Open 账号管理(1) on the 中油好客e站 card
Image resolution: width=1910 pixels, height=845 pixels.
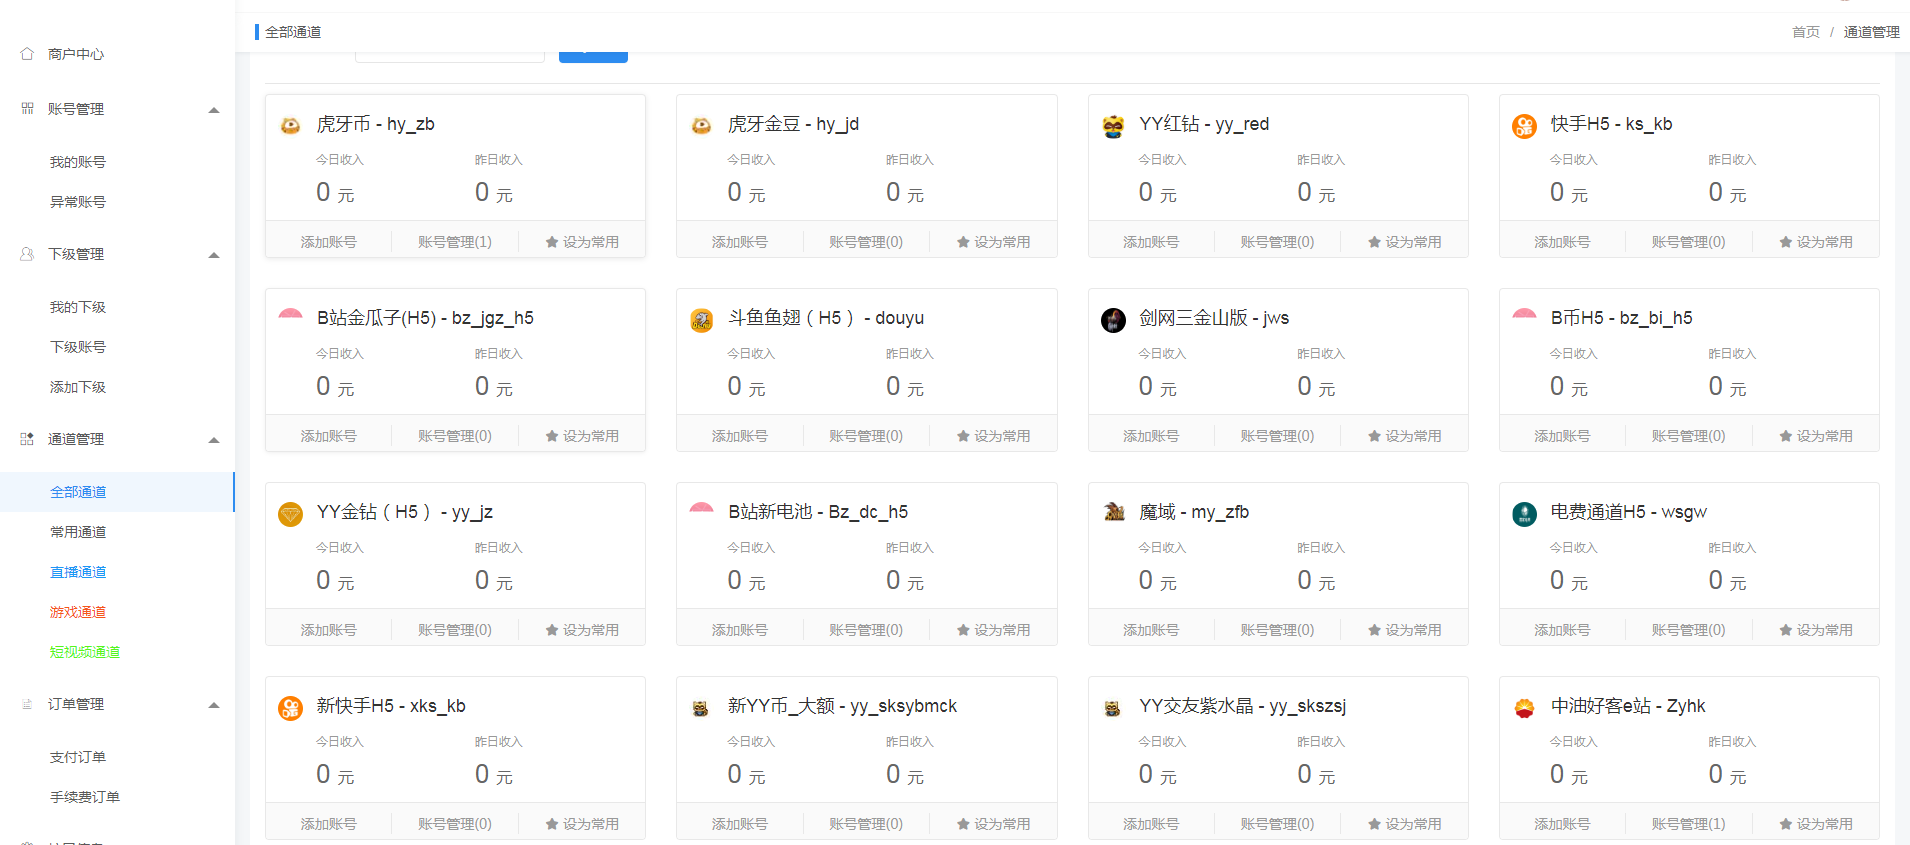1688,824
